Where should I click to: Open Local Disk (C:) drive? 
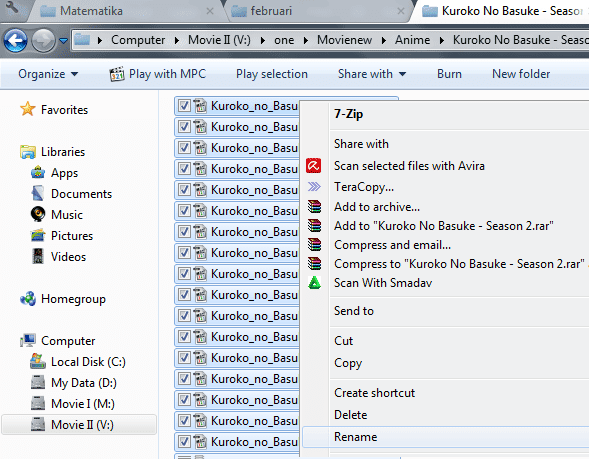(x=78, y=361)
